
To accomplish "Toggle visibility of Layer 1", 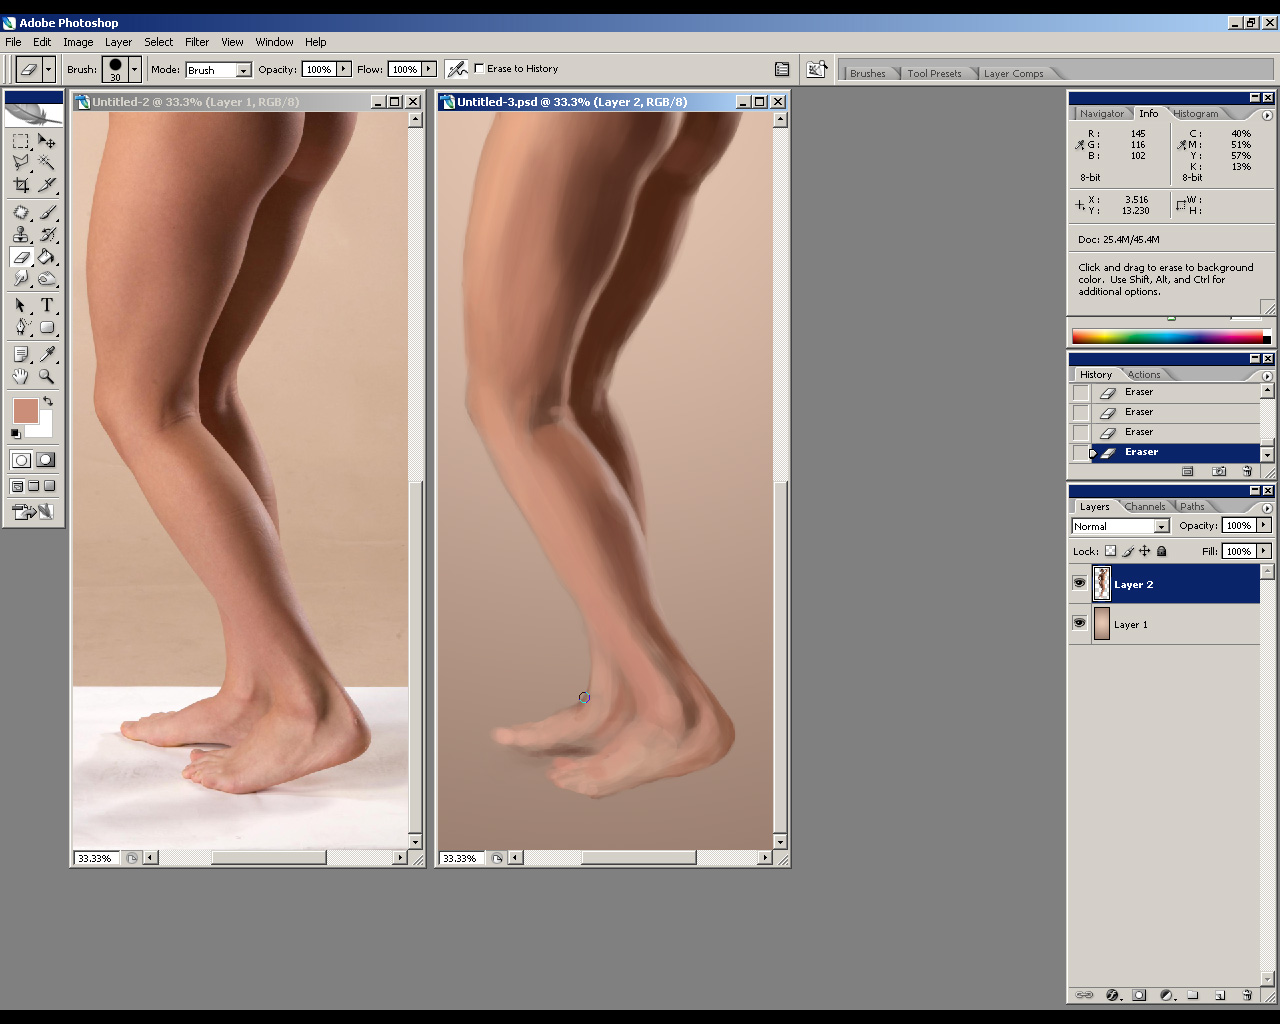I will (x=1079, y=623).
